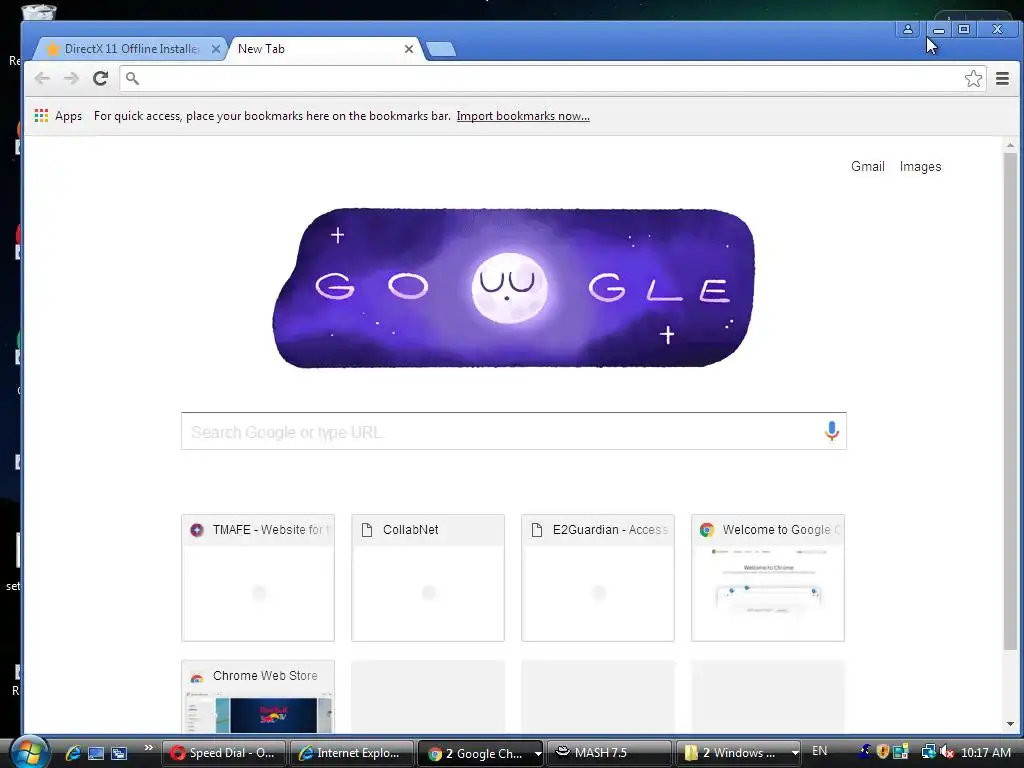Click the Show Desktop quick launch icon
The width and height of the screenshot is (1024, 768).
96,754
